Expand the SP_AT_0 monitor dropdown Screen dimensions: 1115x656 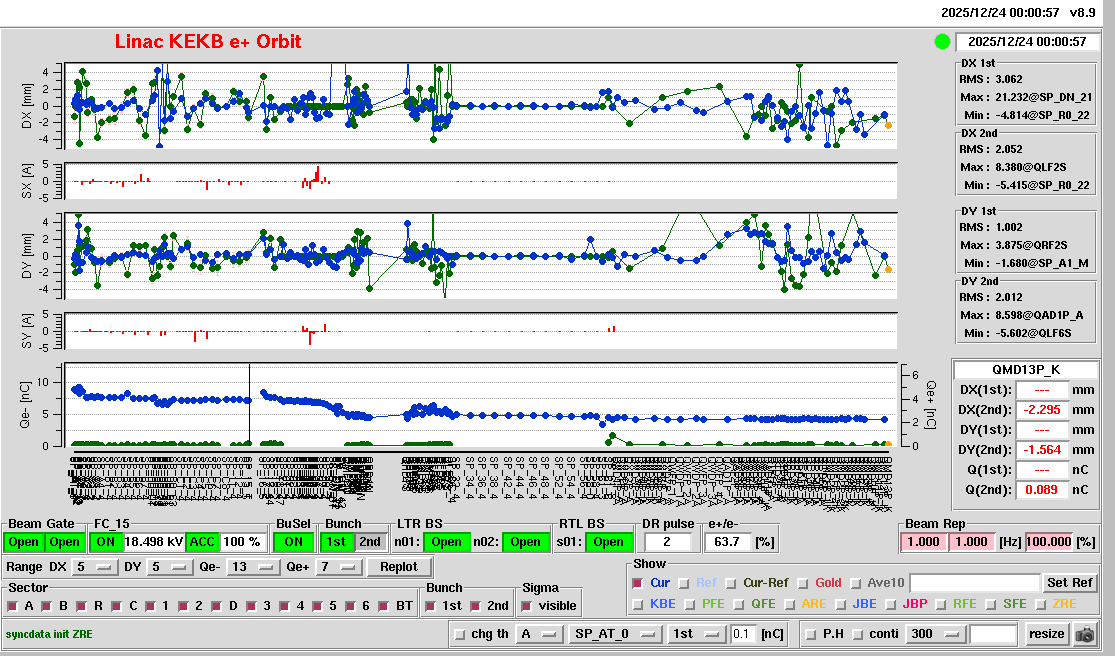click(615, 634)
